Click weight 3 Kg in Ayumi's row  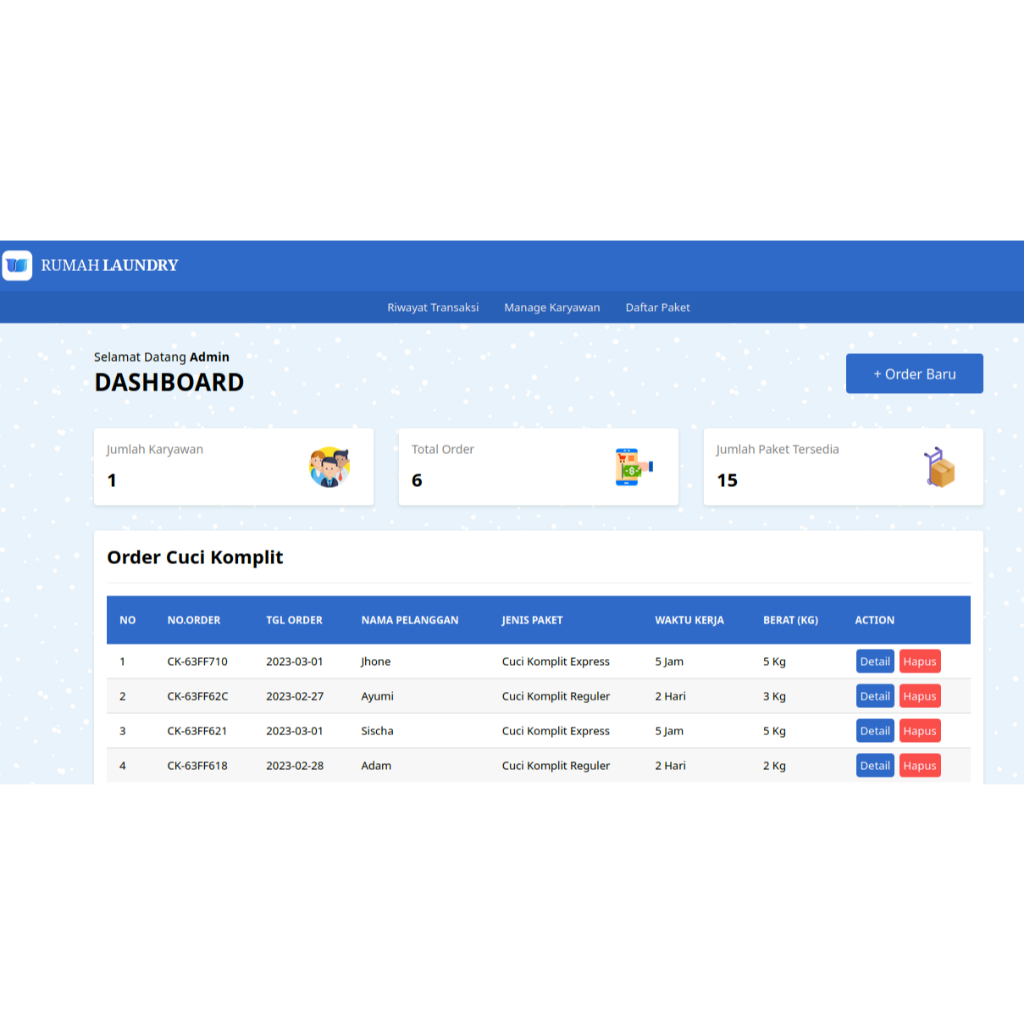coord(774,696)
